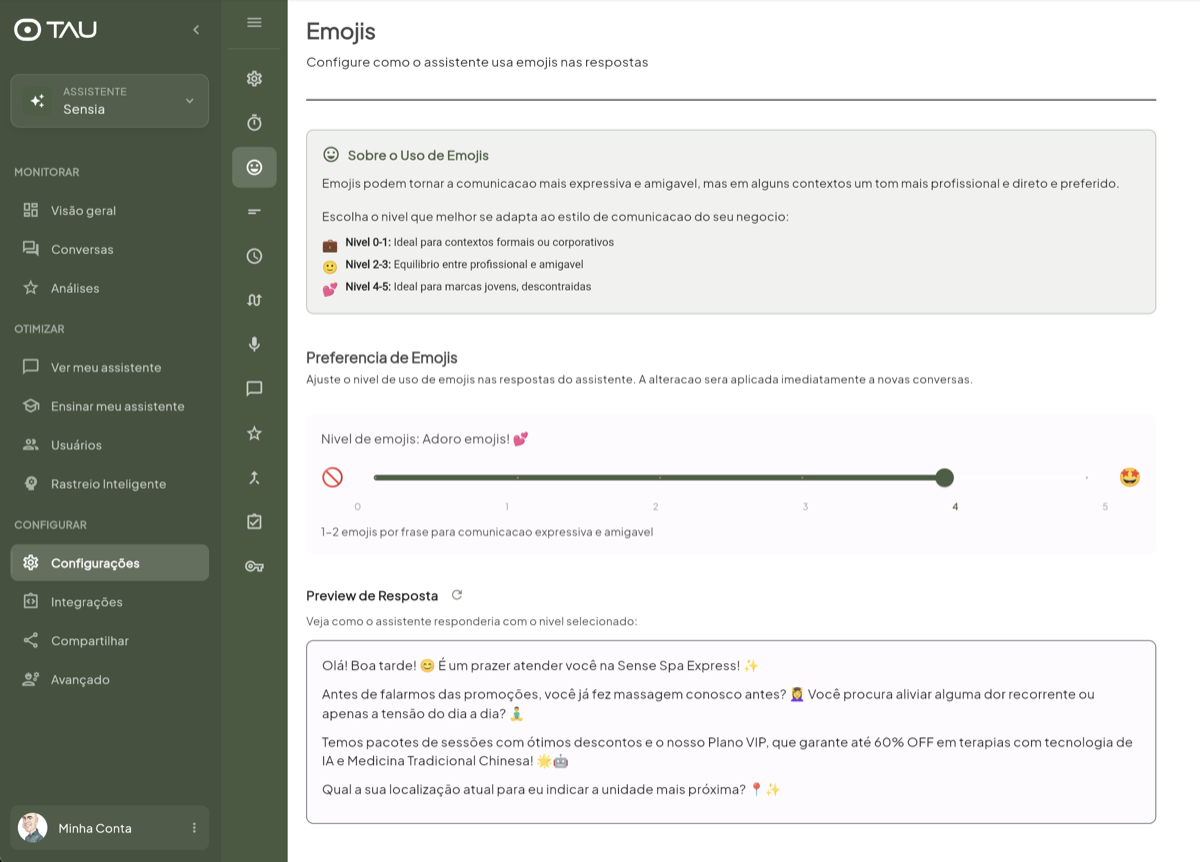
Task: Click the gear icon at top of toolbar
Action: click(254, 78)
